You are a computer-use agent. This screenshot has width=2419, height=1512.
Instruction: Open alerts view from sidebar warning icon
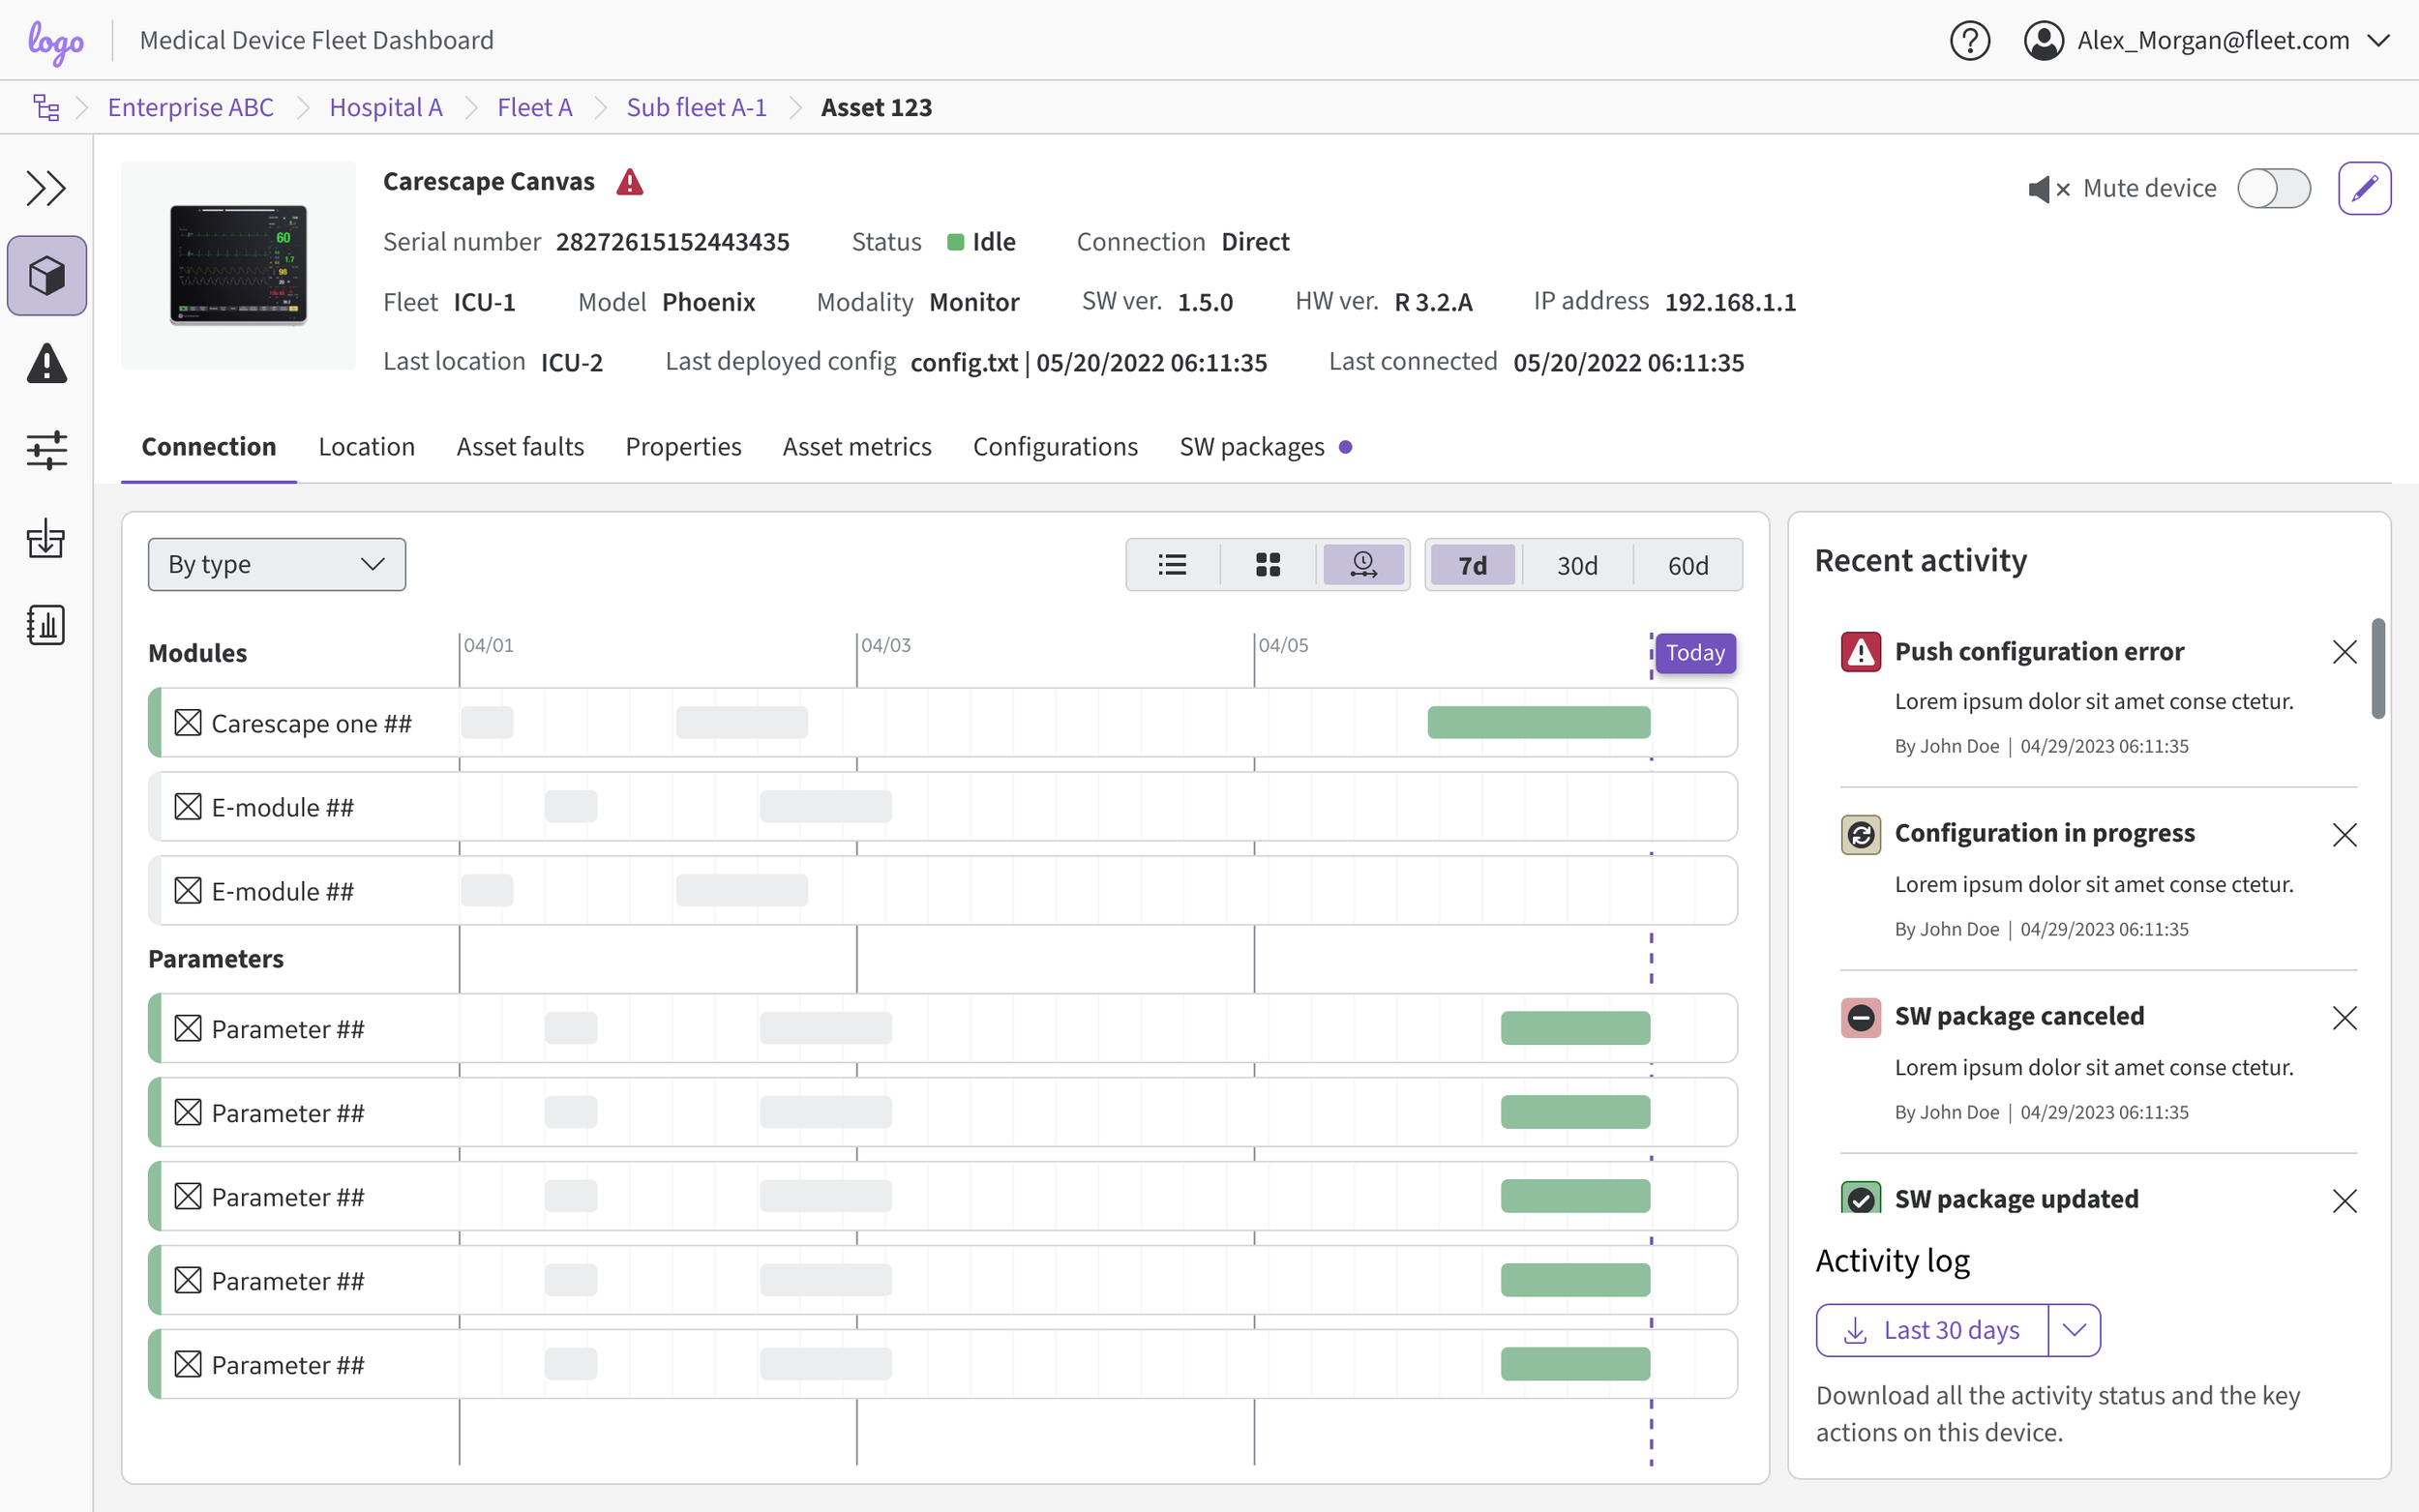(x=46, y=363)
